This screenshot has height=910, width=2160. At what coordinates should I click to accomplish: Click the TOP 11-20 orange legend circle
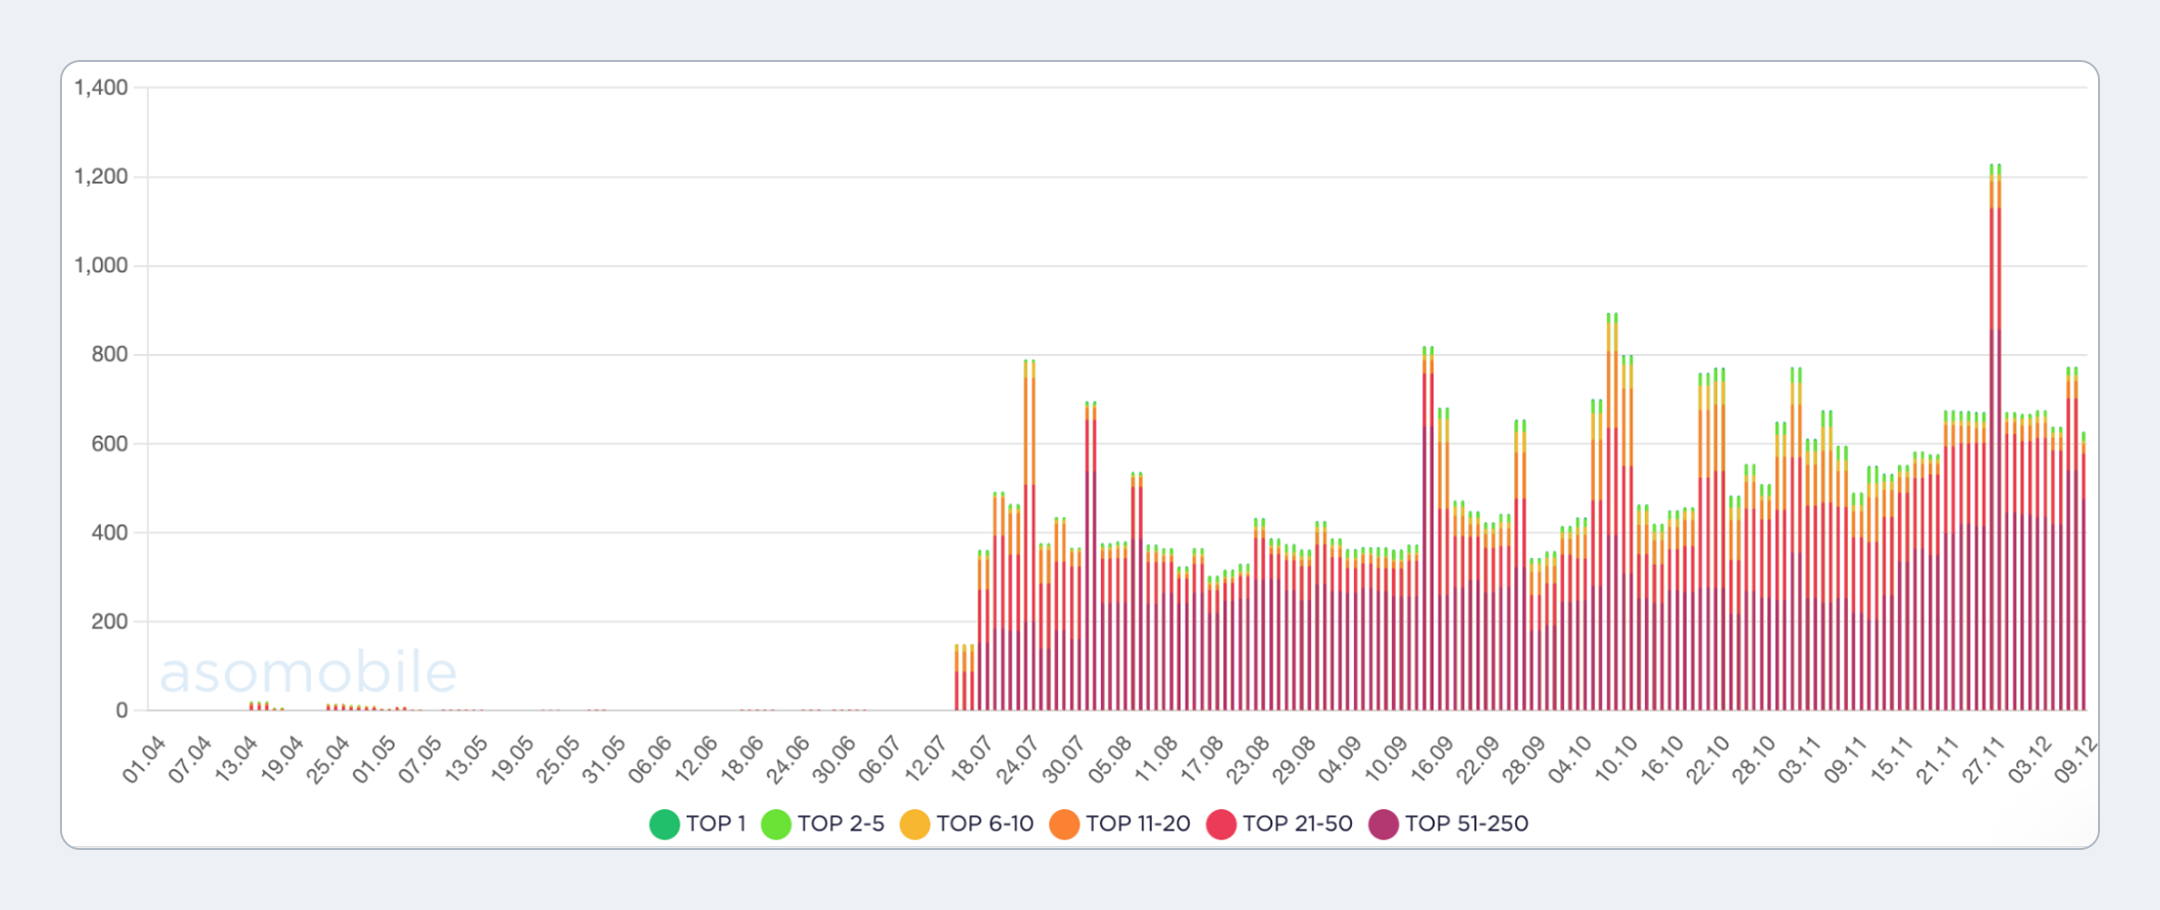[x=1065, y=824]
